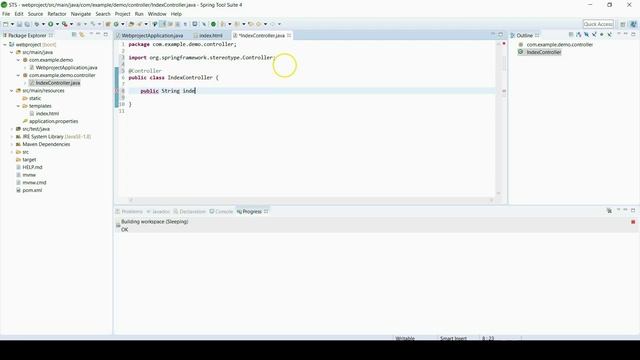640x360 pixels.
Task: Open the Run dropdown arrow
Action: [x=57, y=24]
